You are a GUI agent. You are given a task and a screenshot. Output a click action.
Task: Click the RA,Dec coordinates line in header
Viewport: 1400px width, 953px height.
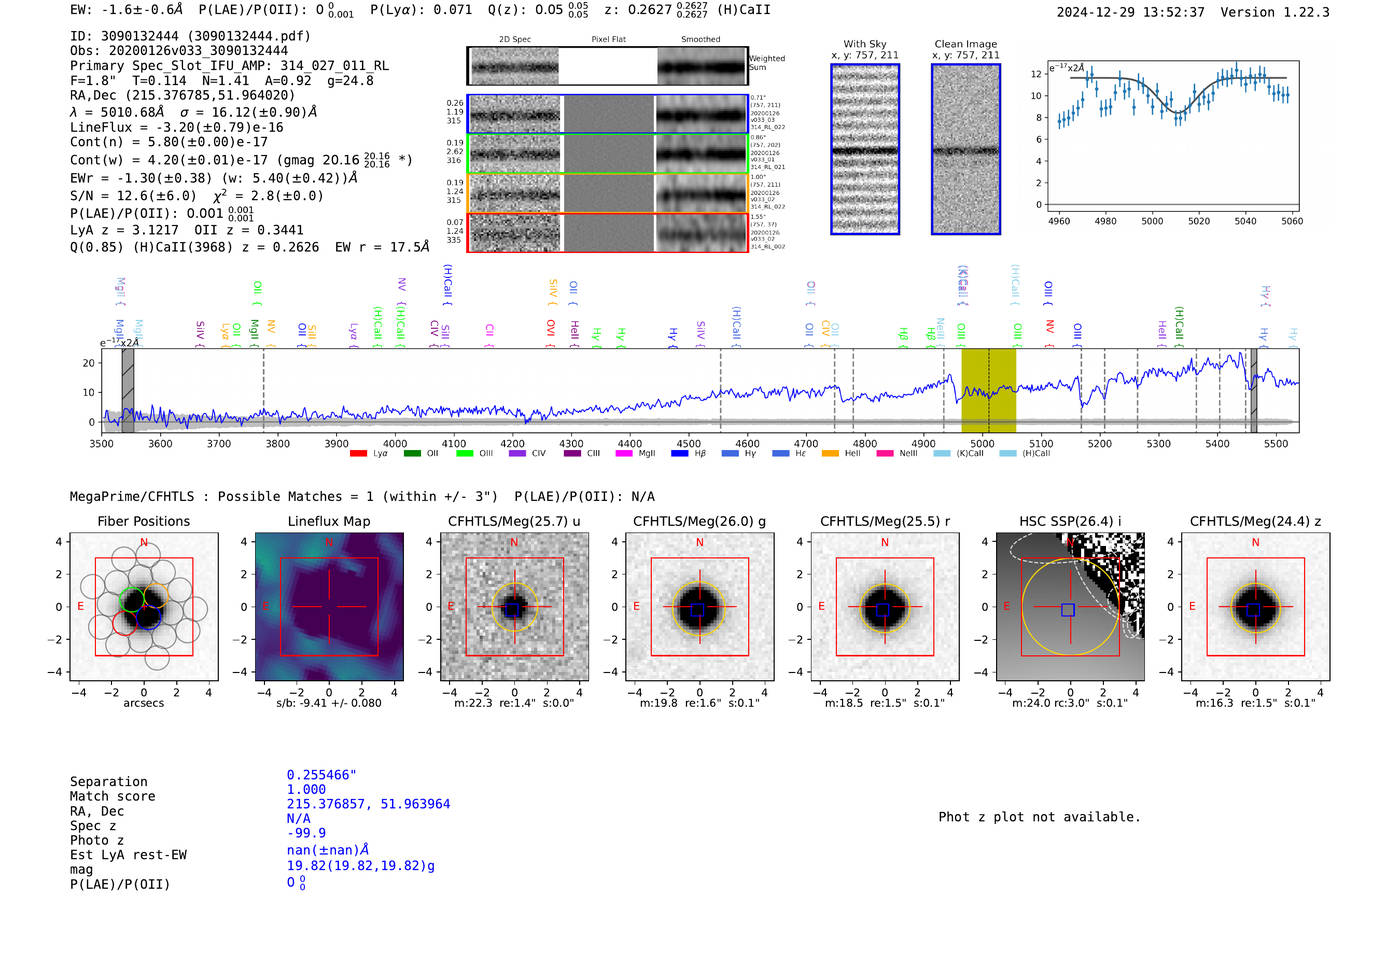click(183, 95)
